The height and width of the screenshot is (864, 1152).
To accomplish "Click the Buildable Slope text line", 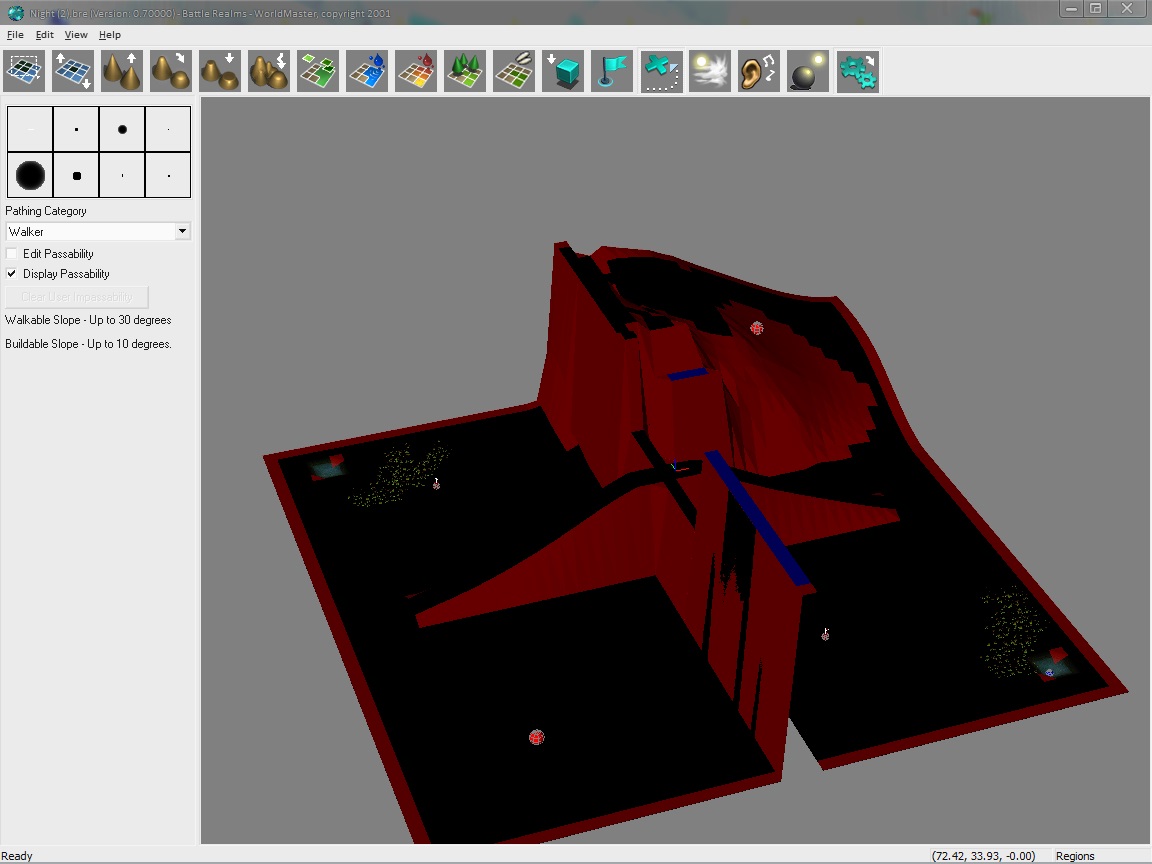I will [x=88, y=344].
